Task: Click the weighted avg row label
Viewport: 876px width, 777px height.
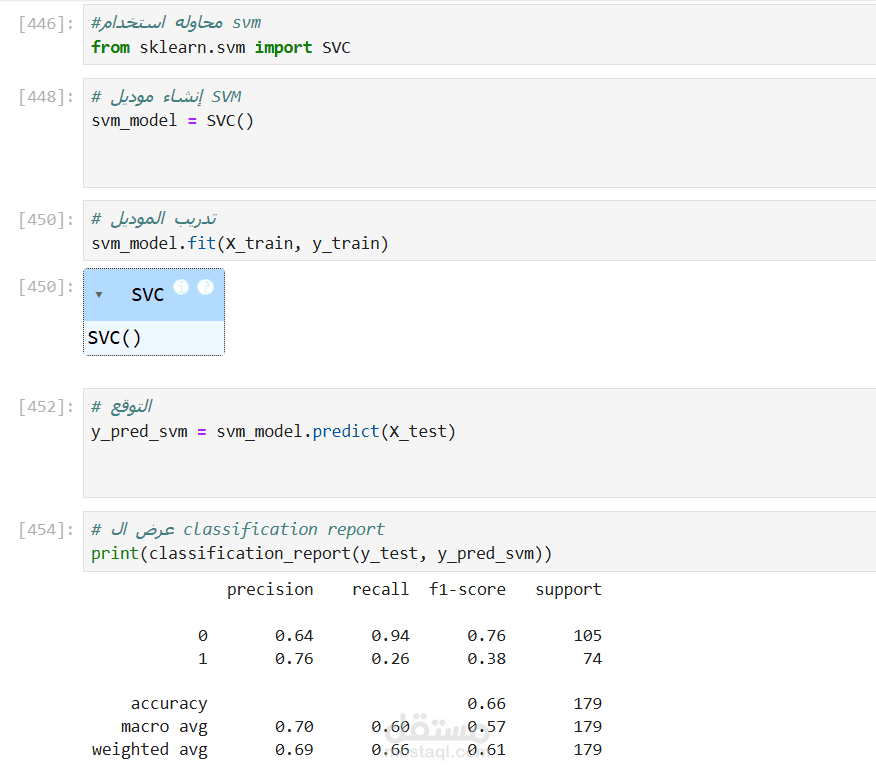Action: (150, 749)
